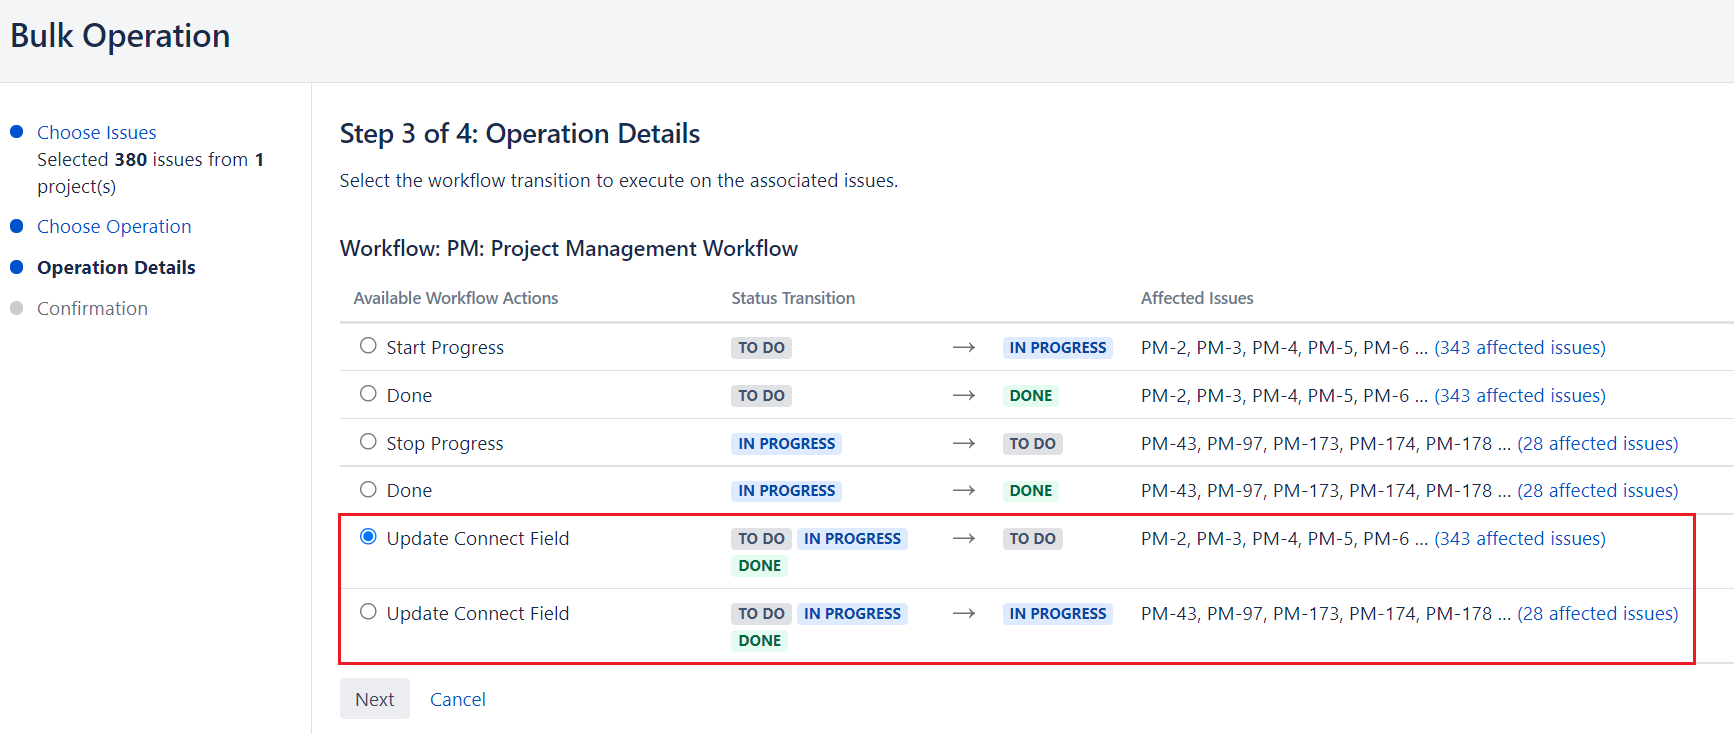Image resolution: width=1734 pixels, height=734 pixels.
Task: Click the Operation Details step
Action: click(x=116, y=267)
